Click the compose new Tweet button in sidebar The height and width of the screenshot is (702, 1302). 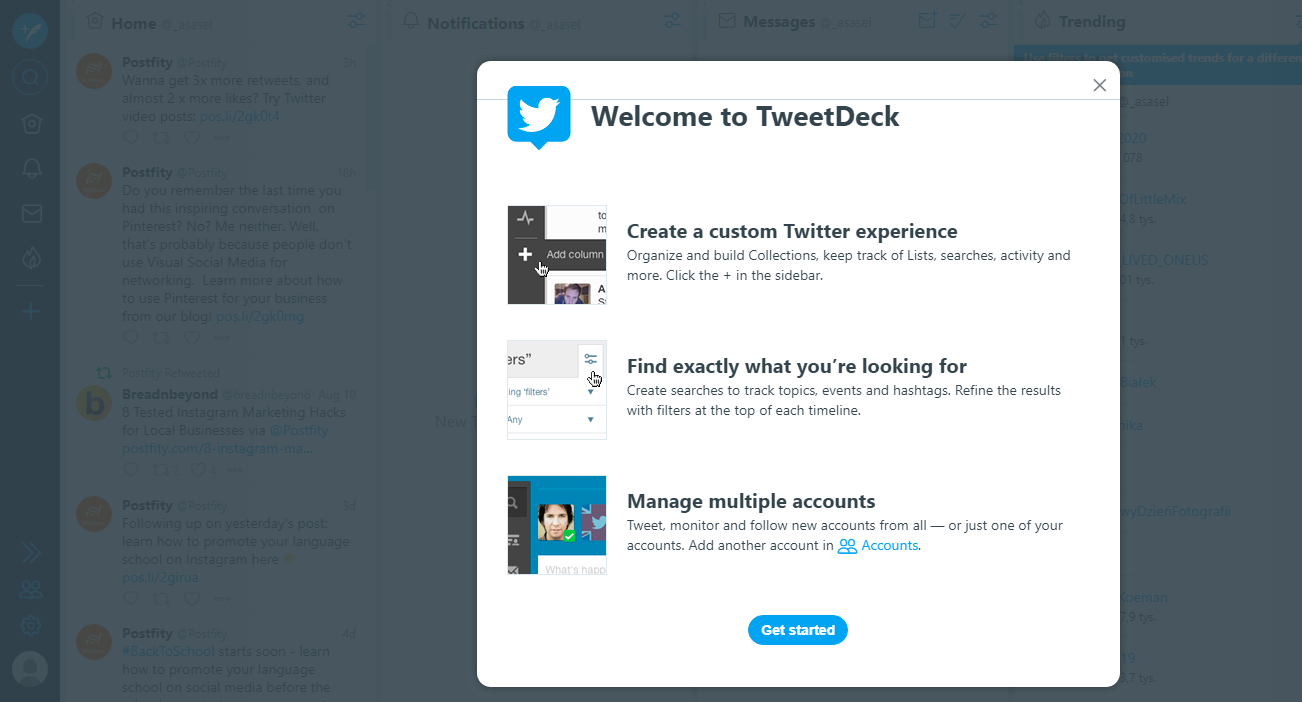tap(30, 30)
